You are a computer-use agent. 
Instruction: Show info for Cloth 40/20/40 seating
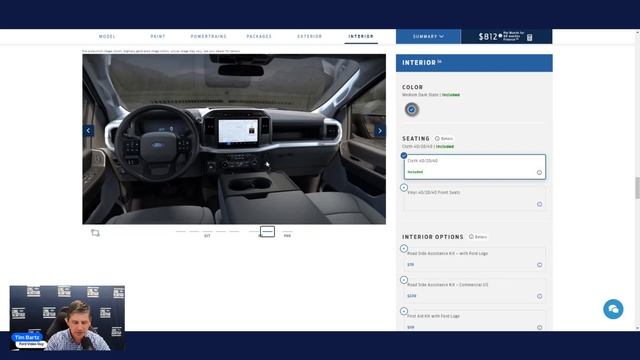pos(539,173)
